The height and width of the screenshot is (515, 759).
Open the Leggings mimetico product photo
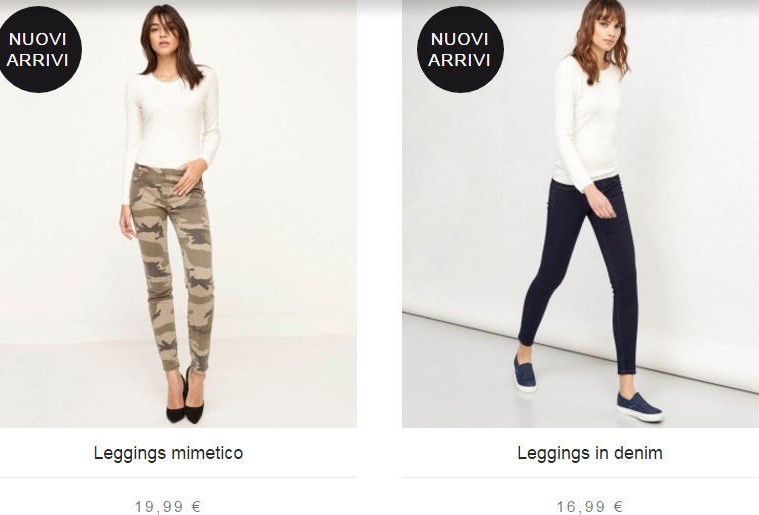pyautogui.click(x=178, y=214)
